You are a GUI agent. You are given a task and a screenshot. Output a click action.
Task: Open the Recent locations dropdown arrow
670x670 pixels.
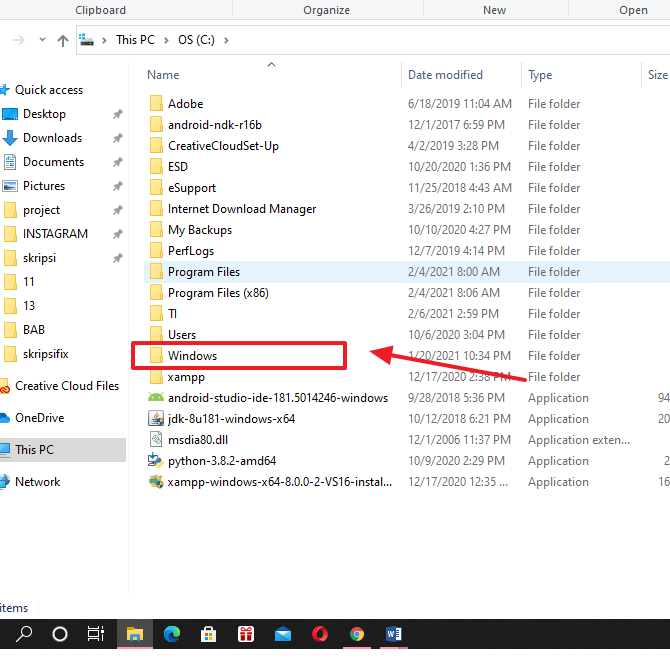coord(42,40)
